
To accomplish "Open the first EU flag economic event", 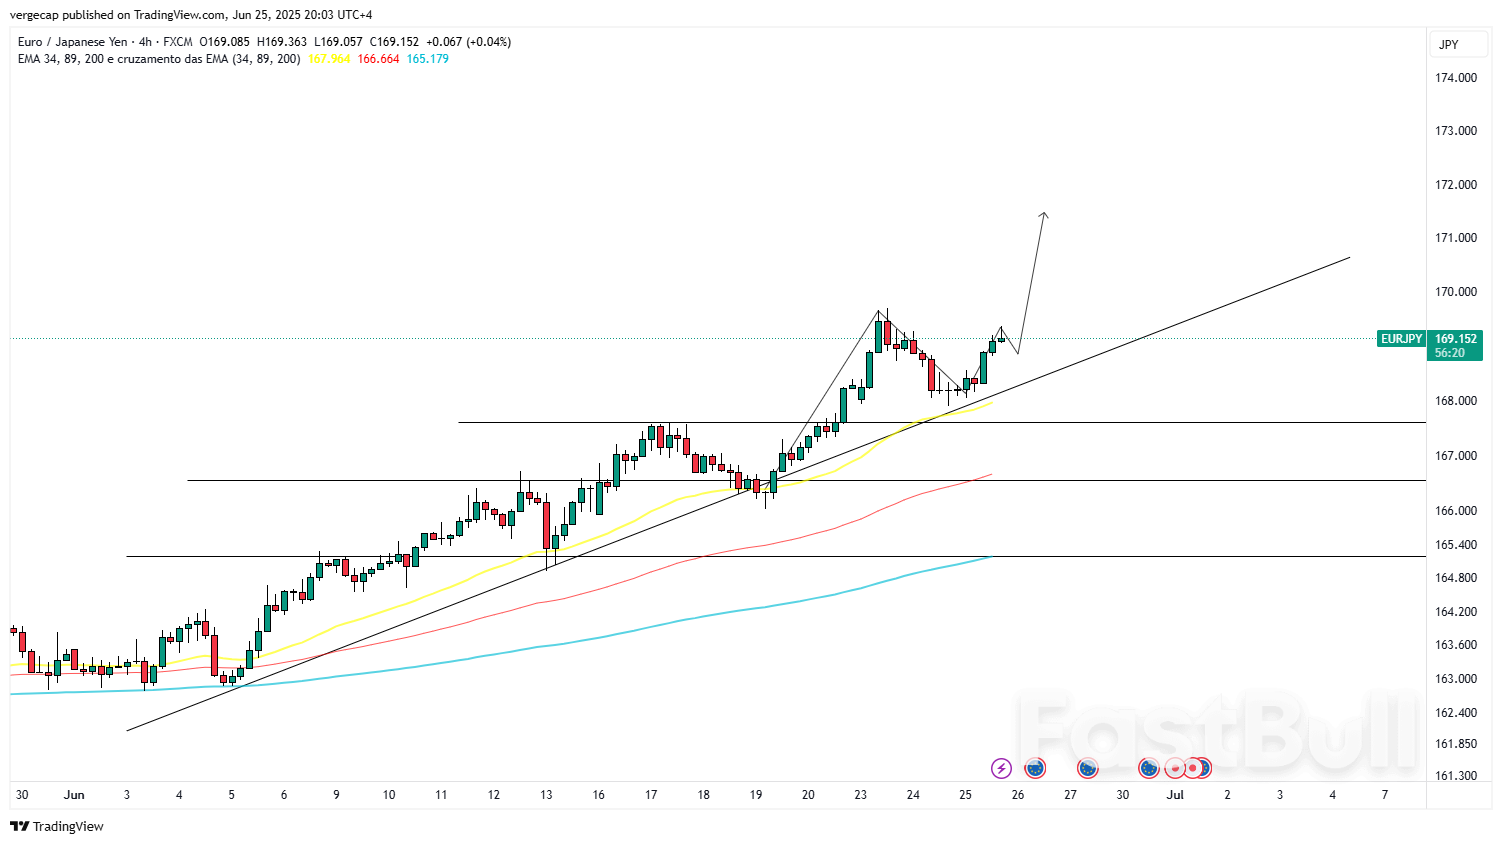I will click(x=1036, y=768).
